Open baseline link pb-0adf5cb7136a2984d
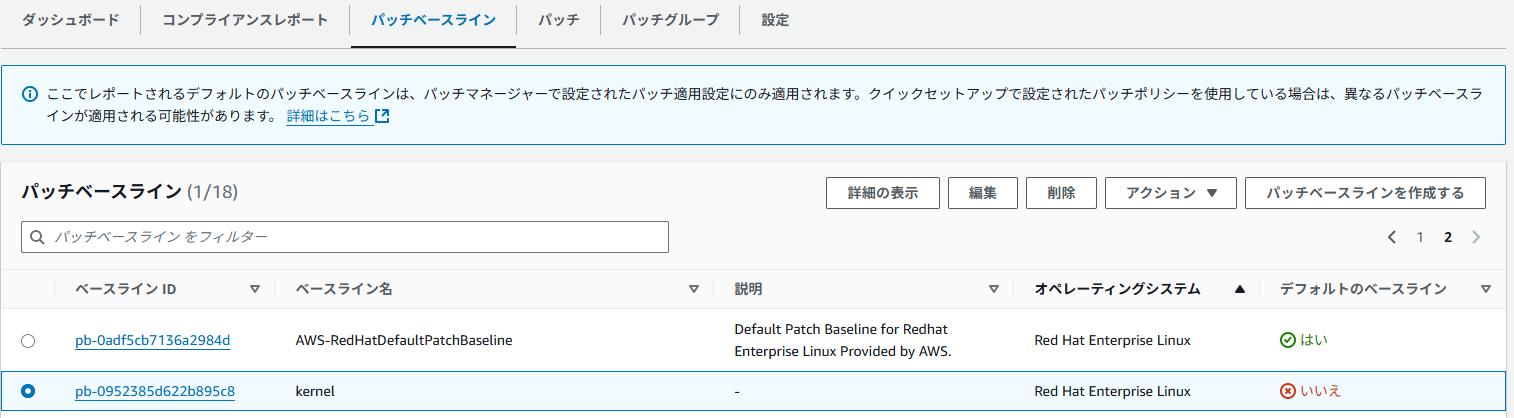1514x418 pixels. (x=153, y=340)
